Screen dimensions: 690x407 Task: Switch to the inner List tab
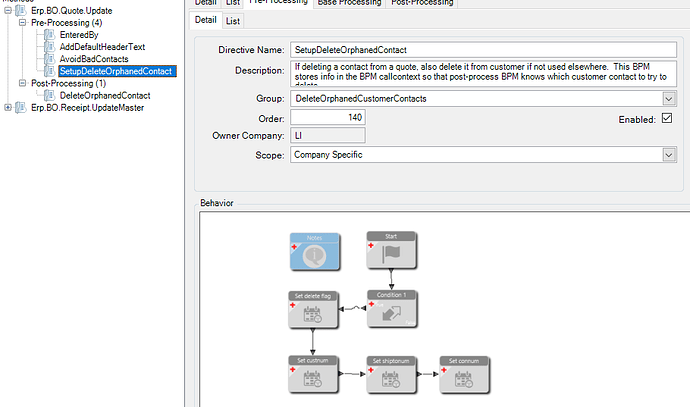click(x=233, y=21)
